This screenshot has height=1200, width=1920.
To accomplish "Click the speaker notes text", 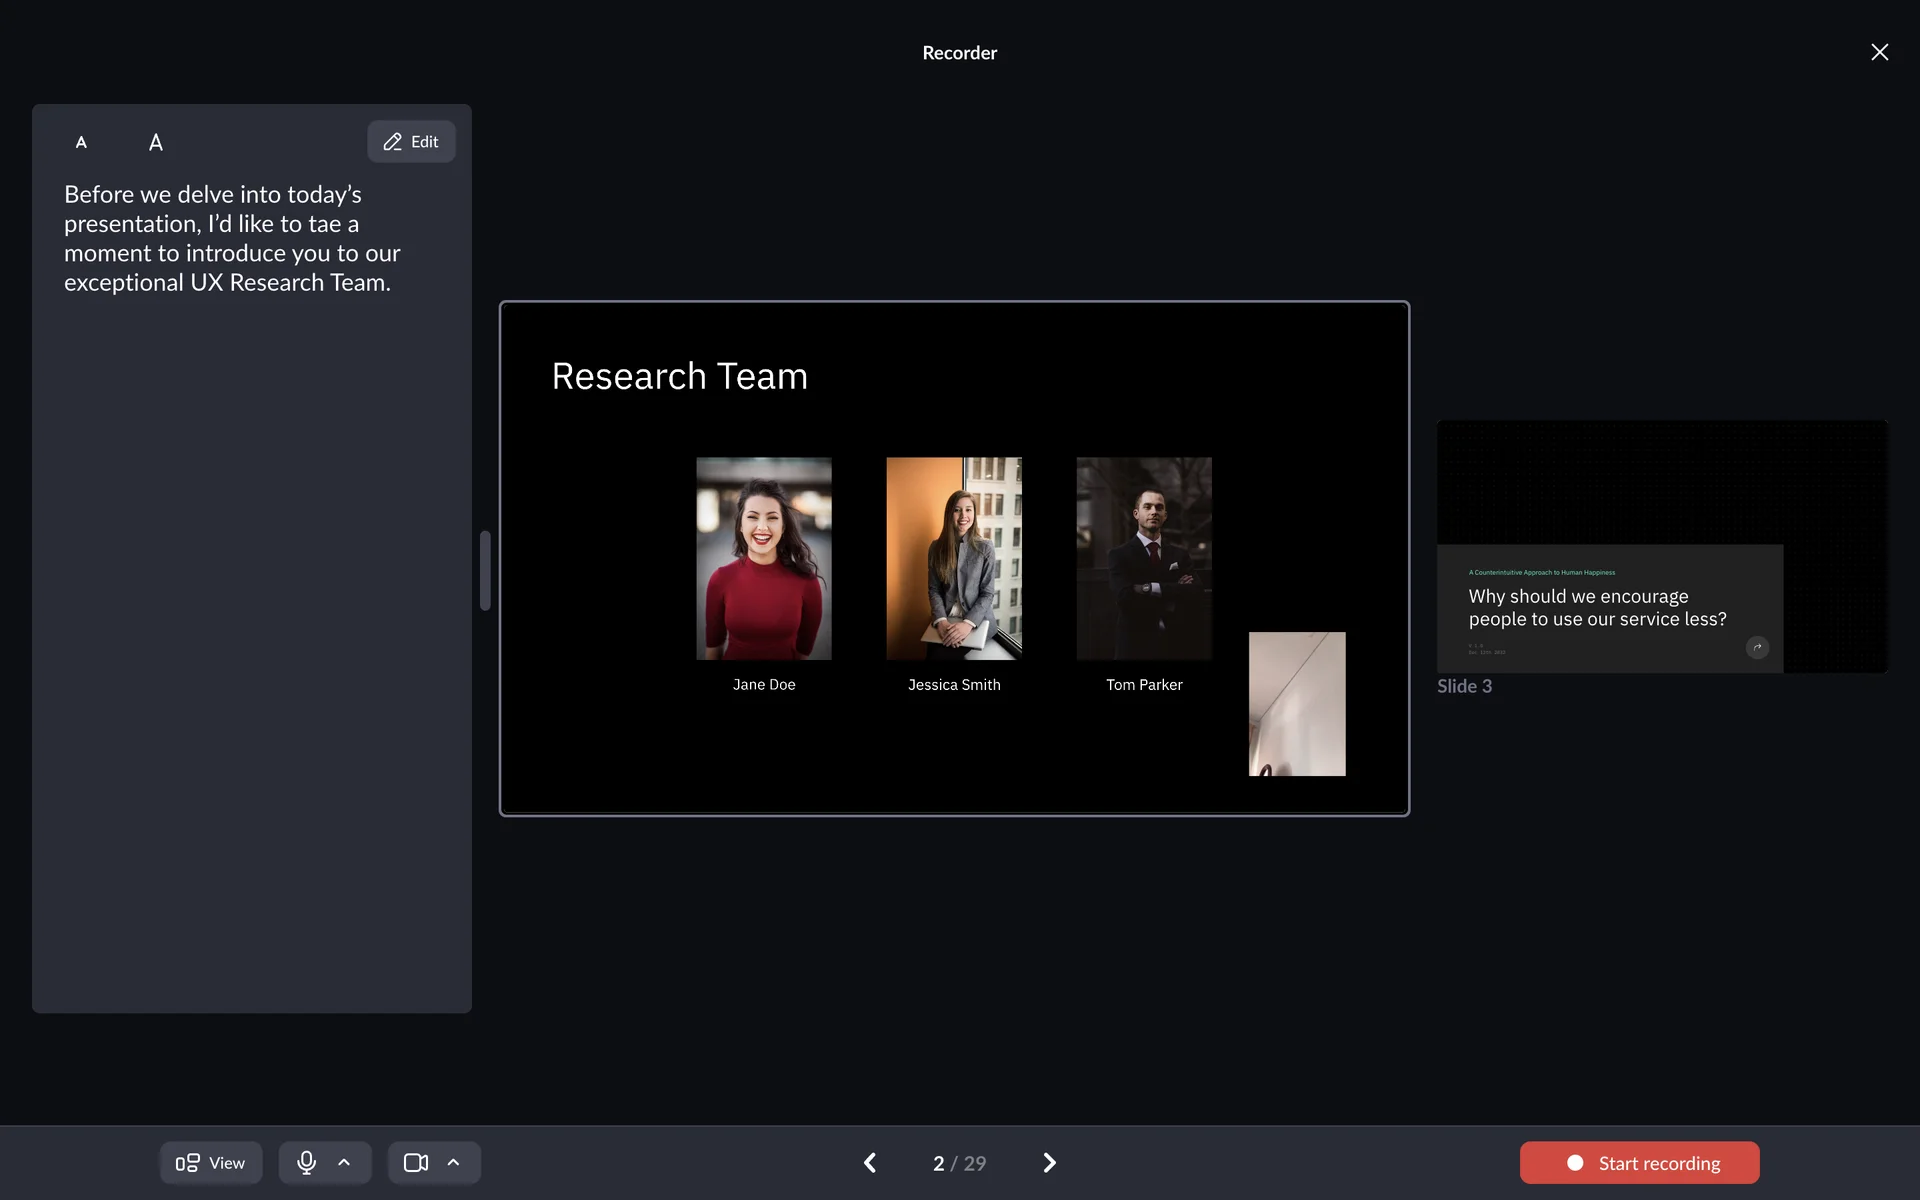I will [232, 238].
